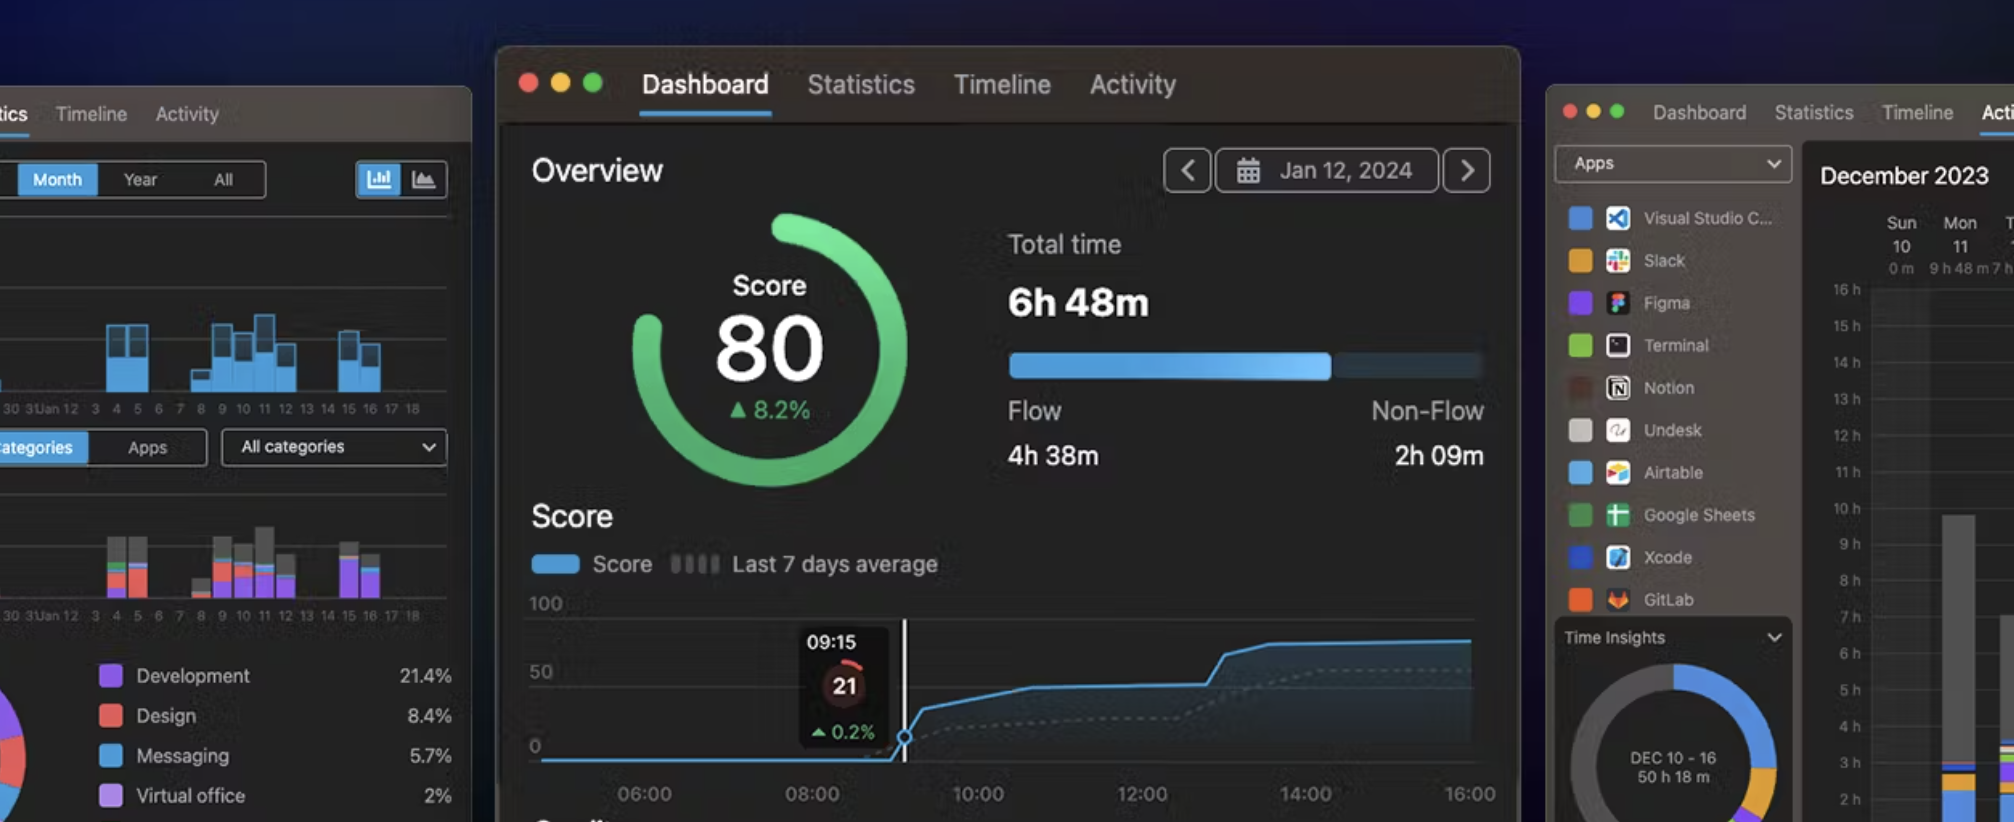Go to next day with right arrow
The image size is (2014, 822).
[x=1467, y=170]
